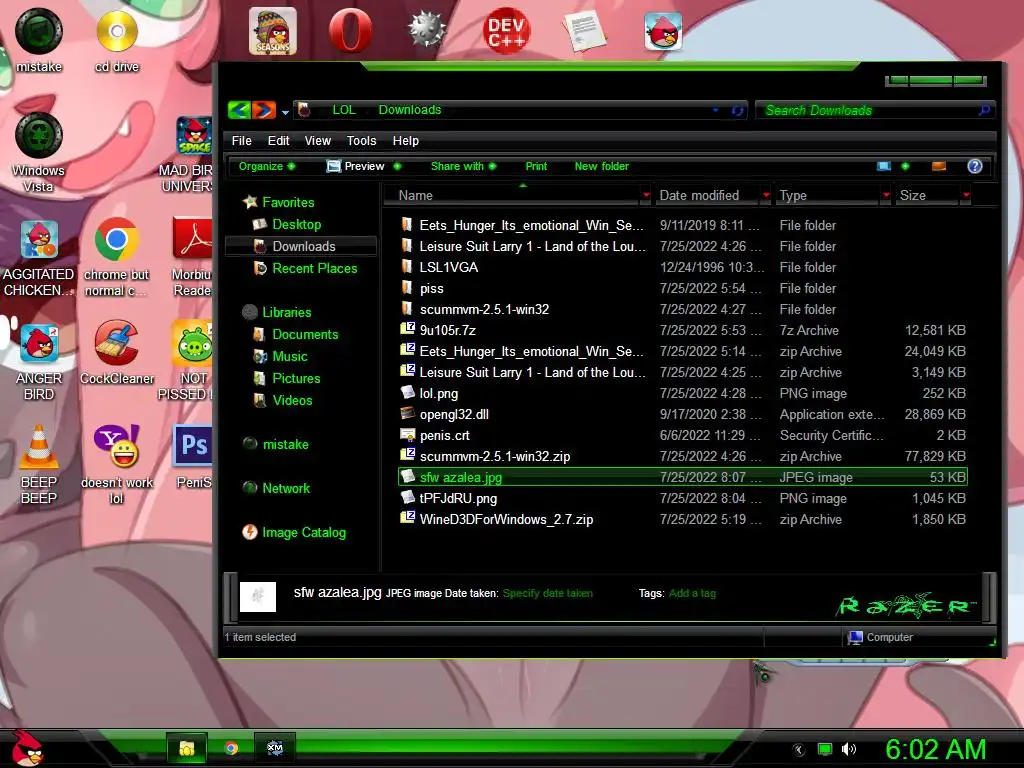Viewport: 1024px width, 768px height.
Task: Open the Organize dropdown menu
Action: tap(266, 166)
